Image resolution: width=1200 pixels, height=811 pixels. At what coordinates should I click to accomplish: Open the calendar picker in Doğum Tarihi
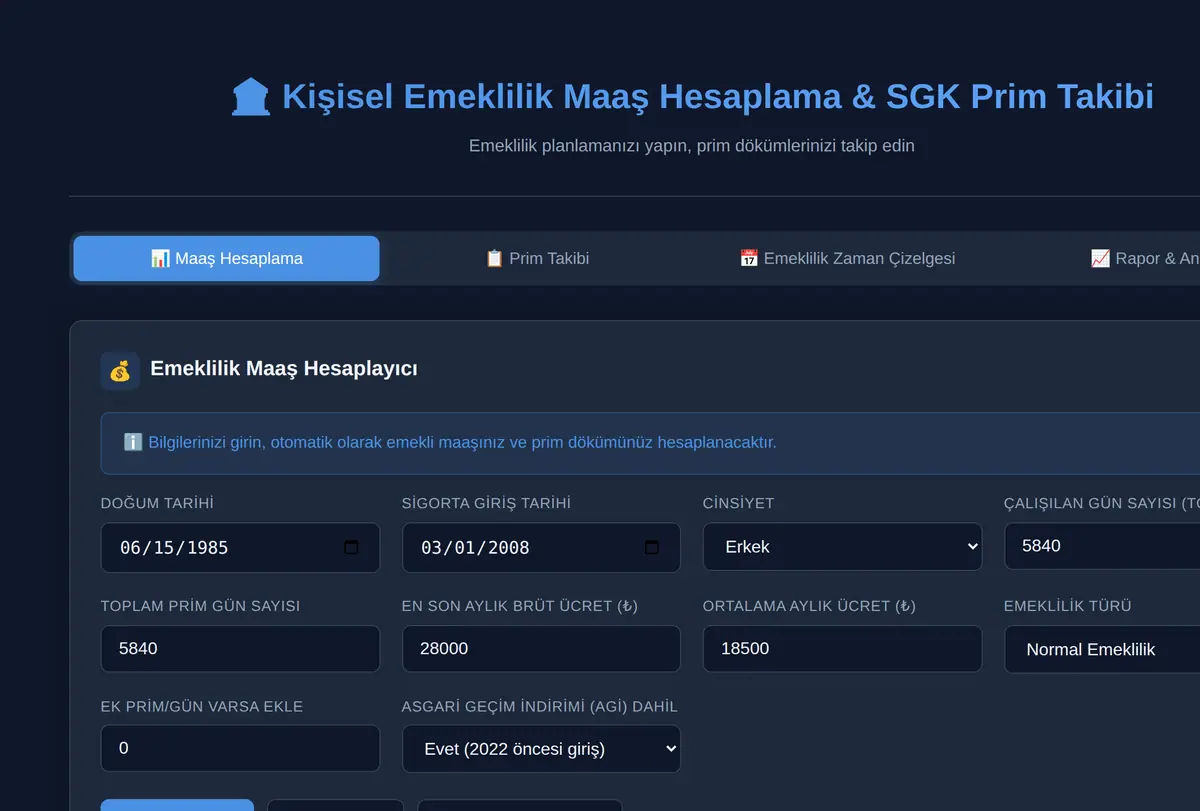coord(351,547)
